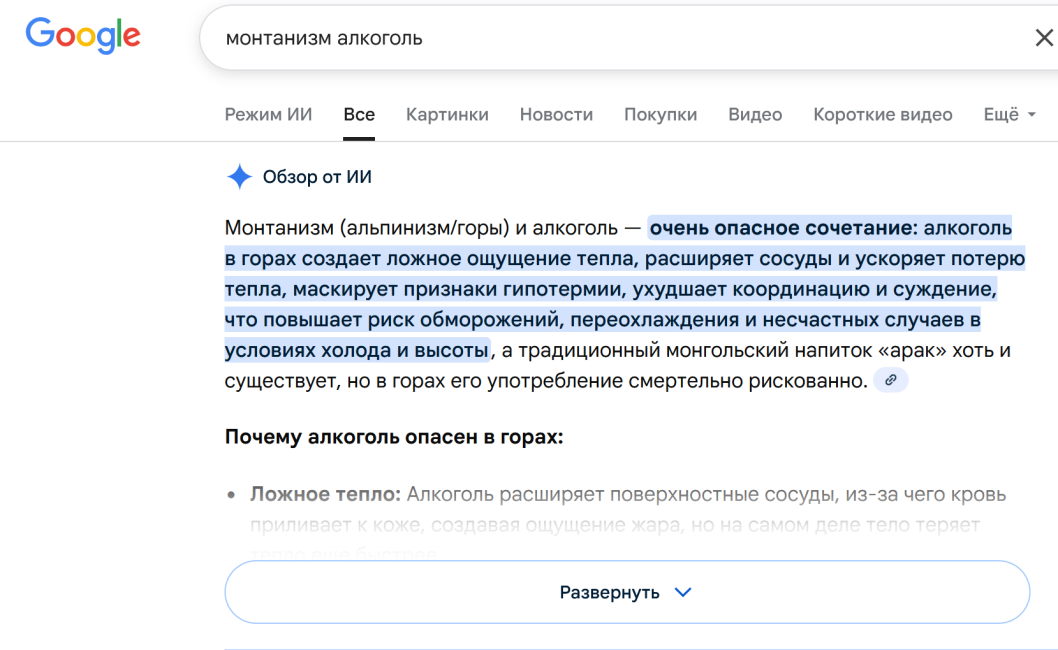1058x650 pixels.
Task: Open the Покупки shopping results
Action: pos(660,114)
